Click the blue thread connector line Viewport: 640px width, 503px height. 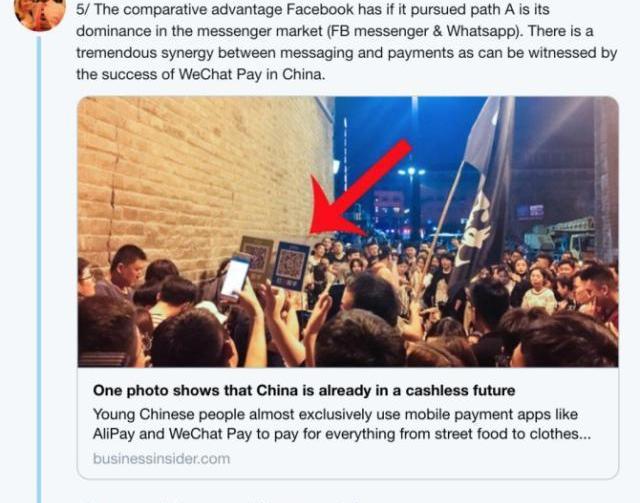click(39, 269)
